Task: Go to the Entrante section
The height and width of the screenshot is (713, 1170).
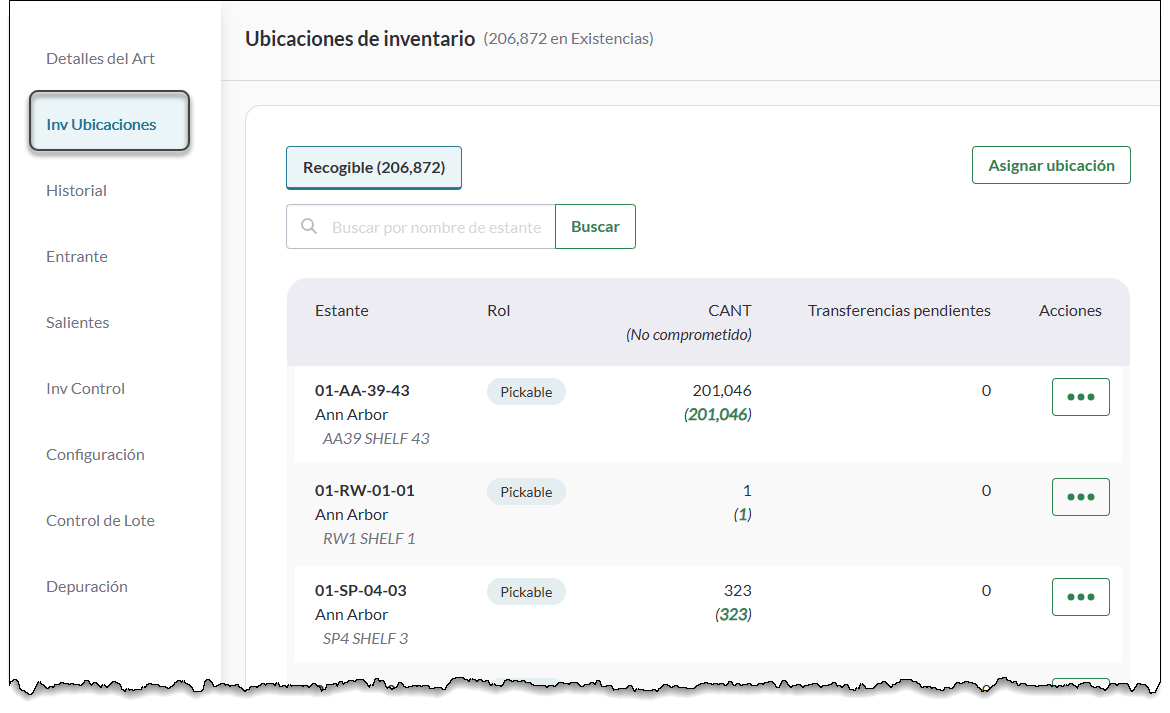Action: (x=77, y=256)
